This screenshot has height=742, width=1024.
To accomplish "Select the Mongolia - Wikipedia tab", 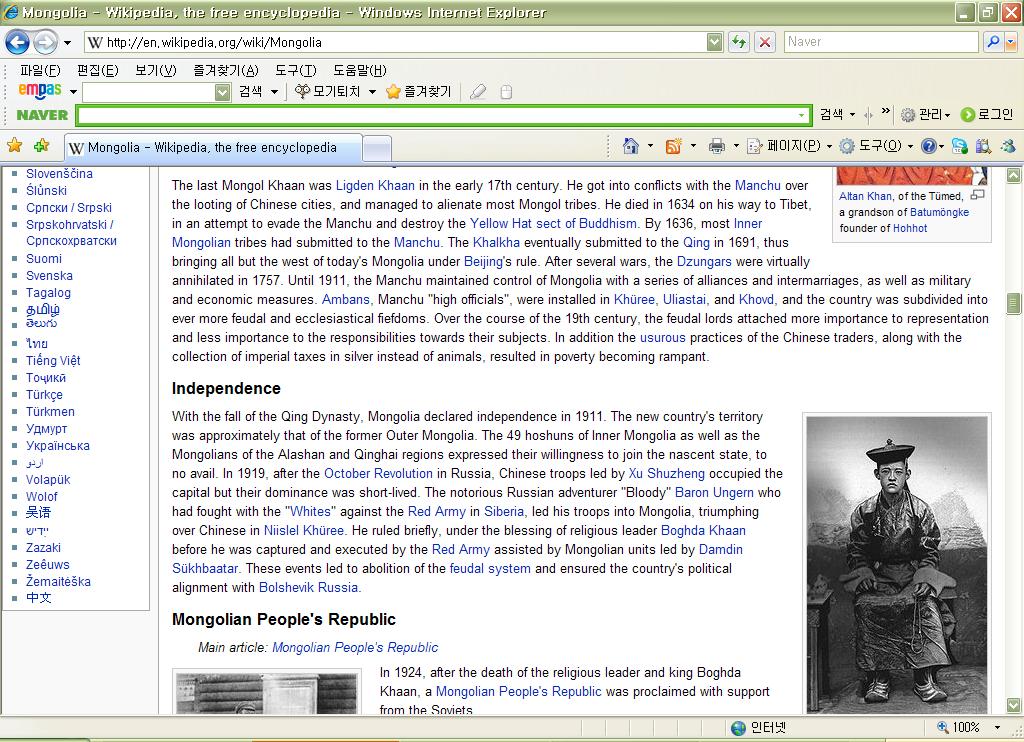I will pos(213,148).
